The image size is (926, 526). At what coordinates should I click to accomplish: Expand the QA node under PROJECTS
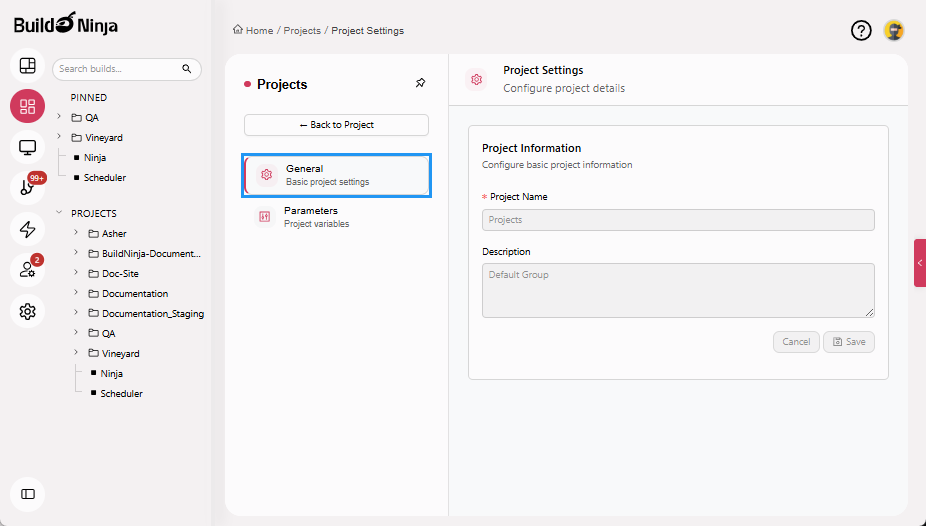[76, 333]
